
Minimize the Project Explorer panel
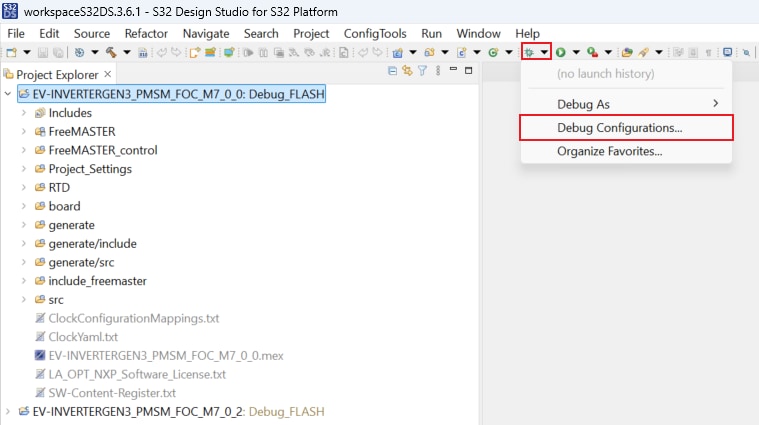(x=453, y=73)
